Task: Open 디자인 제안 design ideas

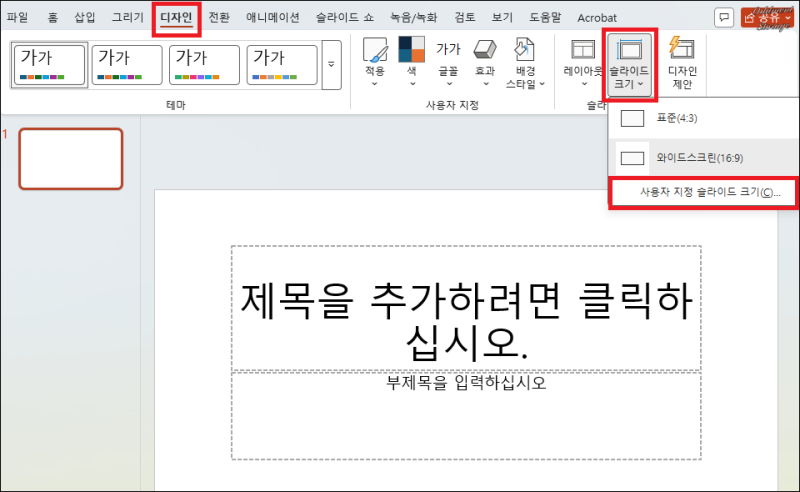Action: point(682,64)
